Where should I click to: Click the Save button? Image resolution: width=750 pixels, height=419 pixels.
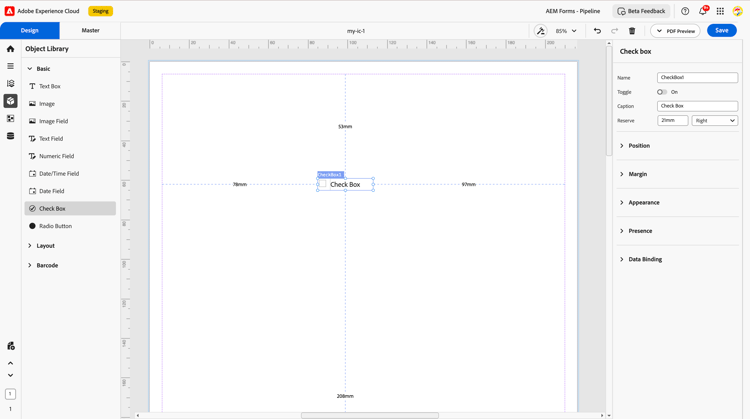tap(721, 30)
